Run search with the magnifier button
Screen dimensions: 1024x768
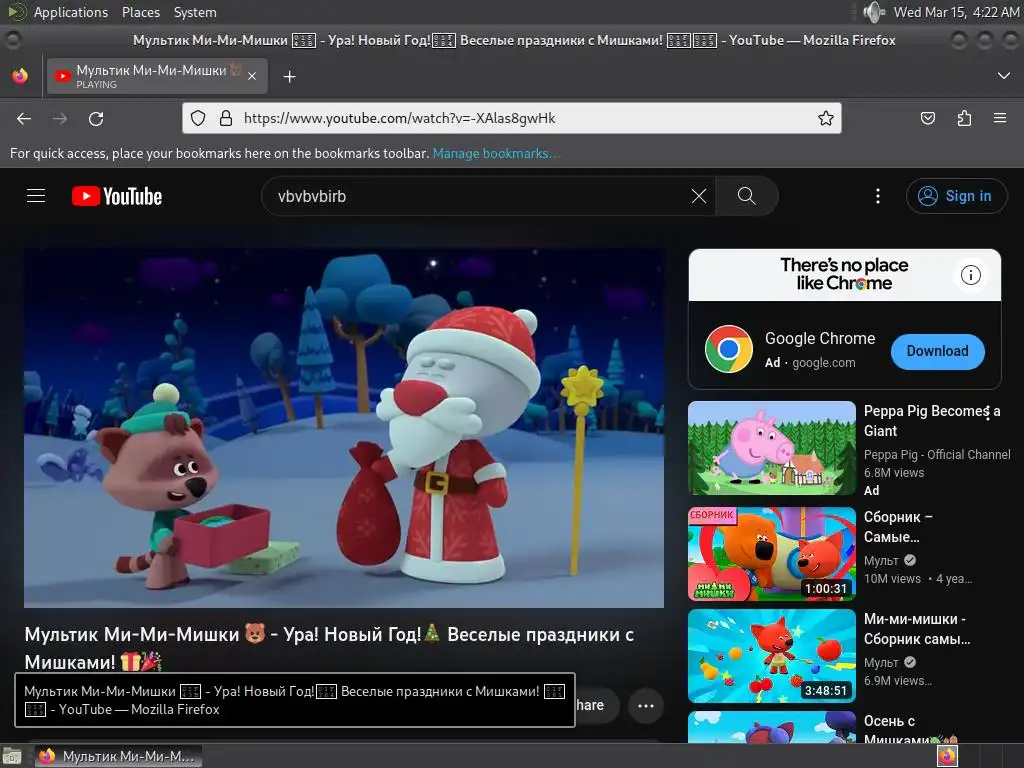[746, 196]
